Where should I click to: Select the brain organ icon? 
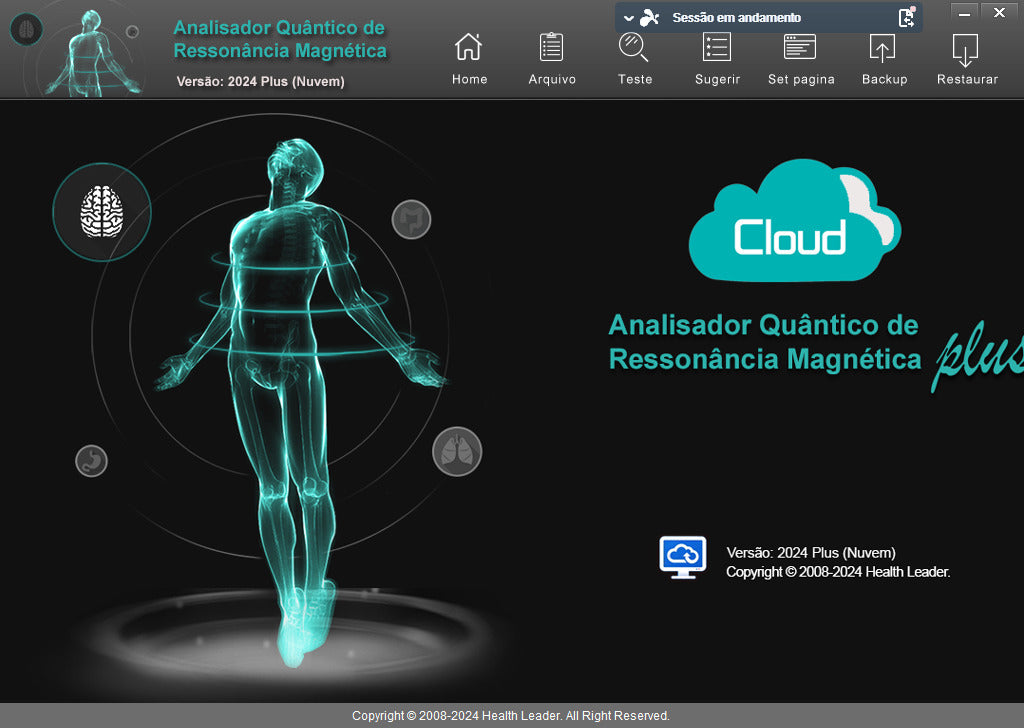point(101,212)
